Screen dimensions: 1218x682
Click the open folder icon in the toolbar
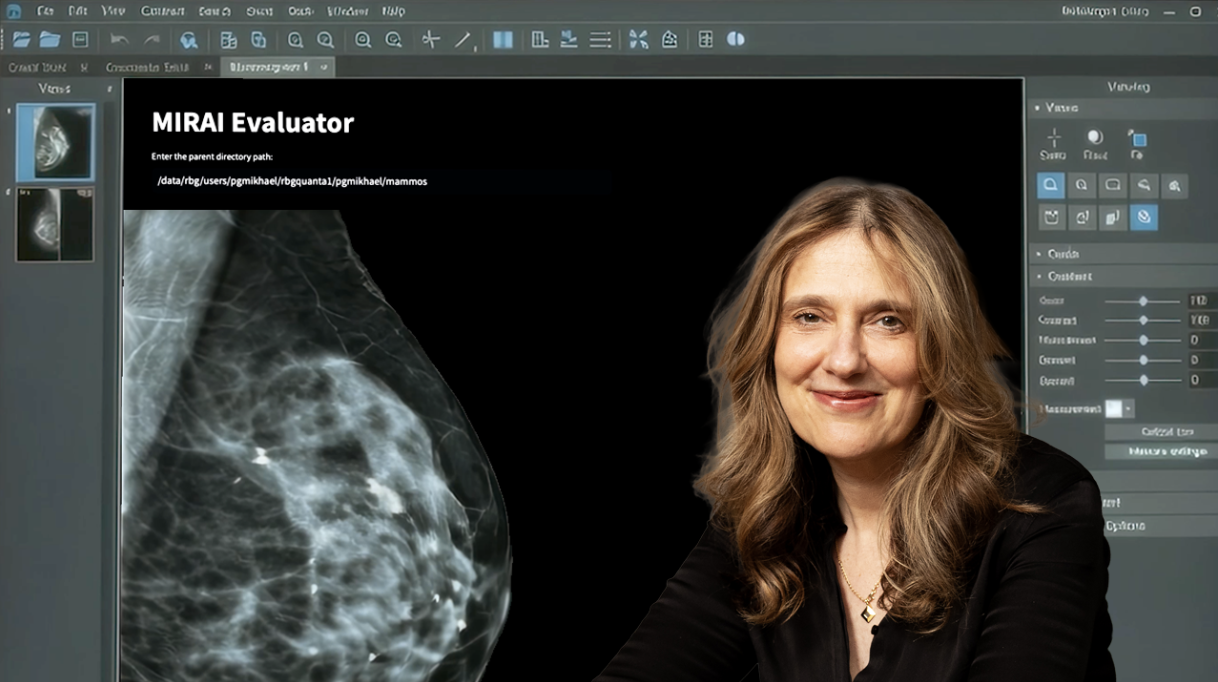pos(50,40)
